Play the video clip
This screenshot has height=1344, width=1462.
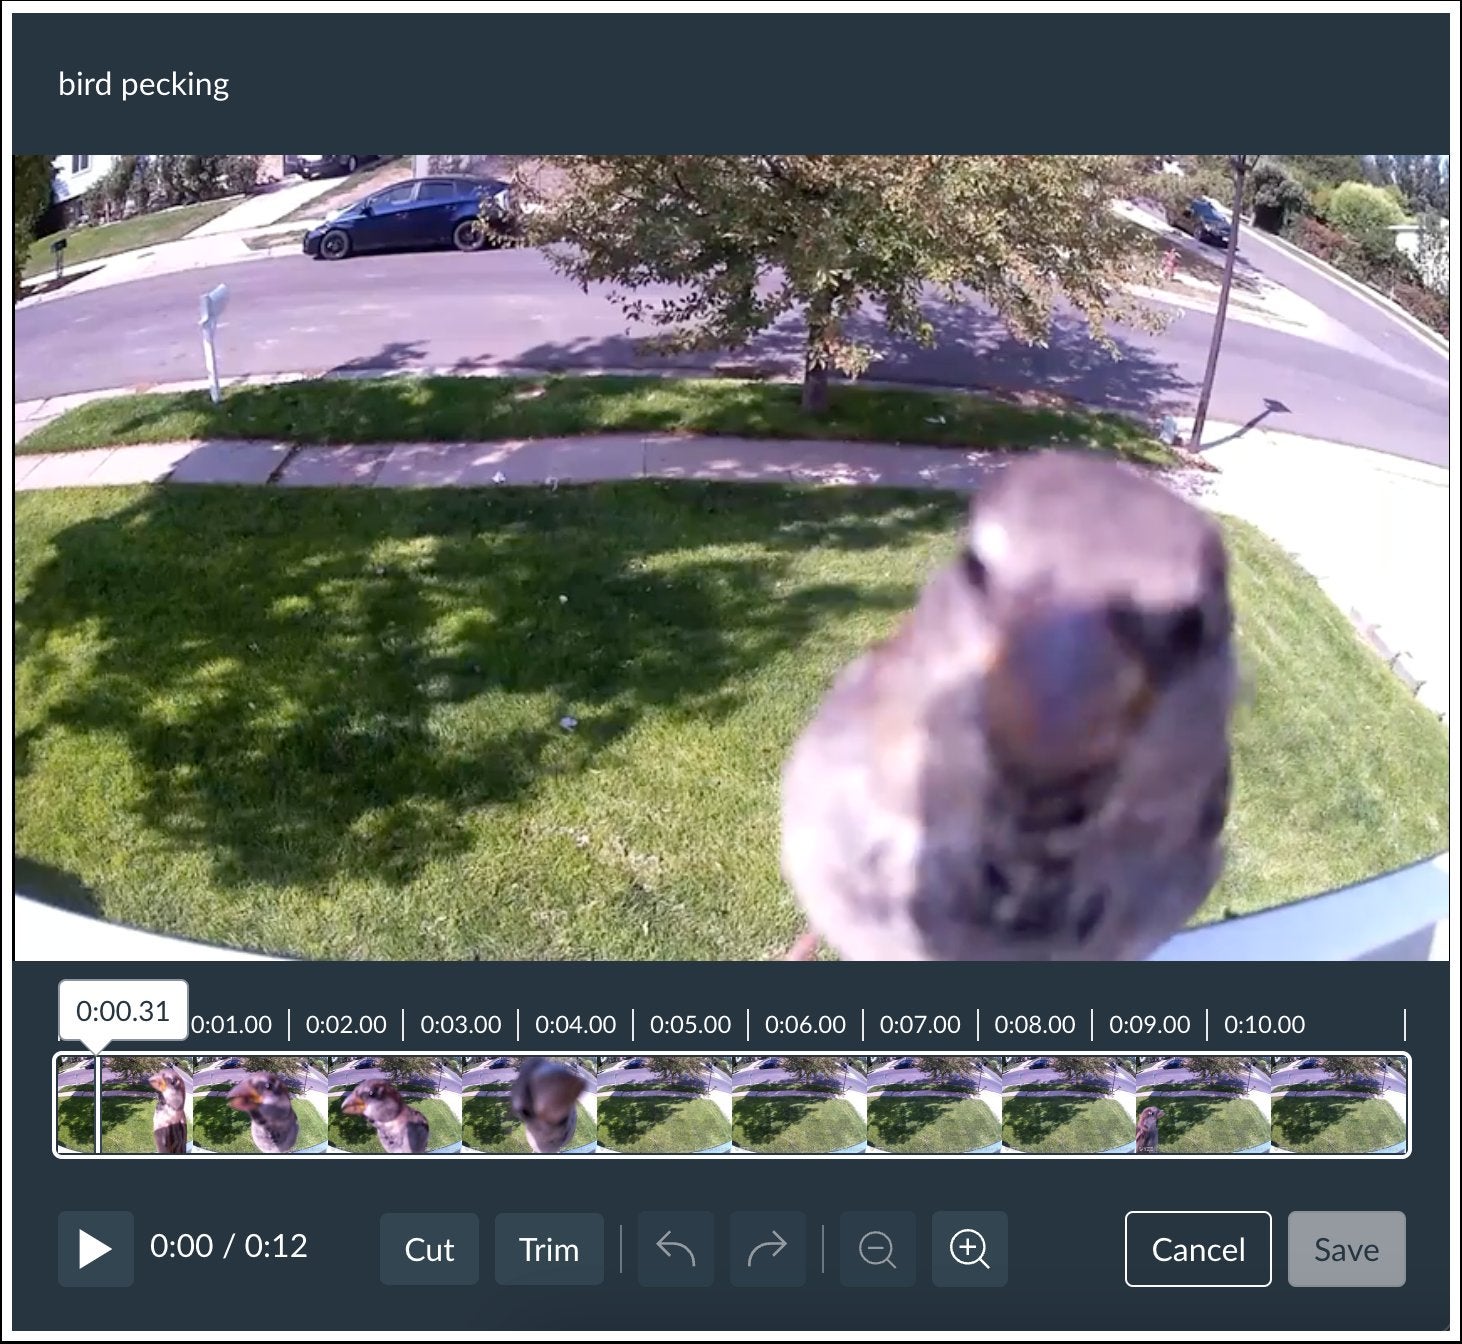[95, 1249]
